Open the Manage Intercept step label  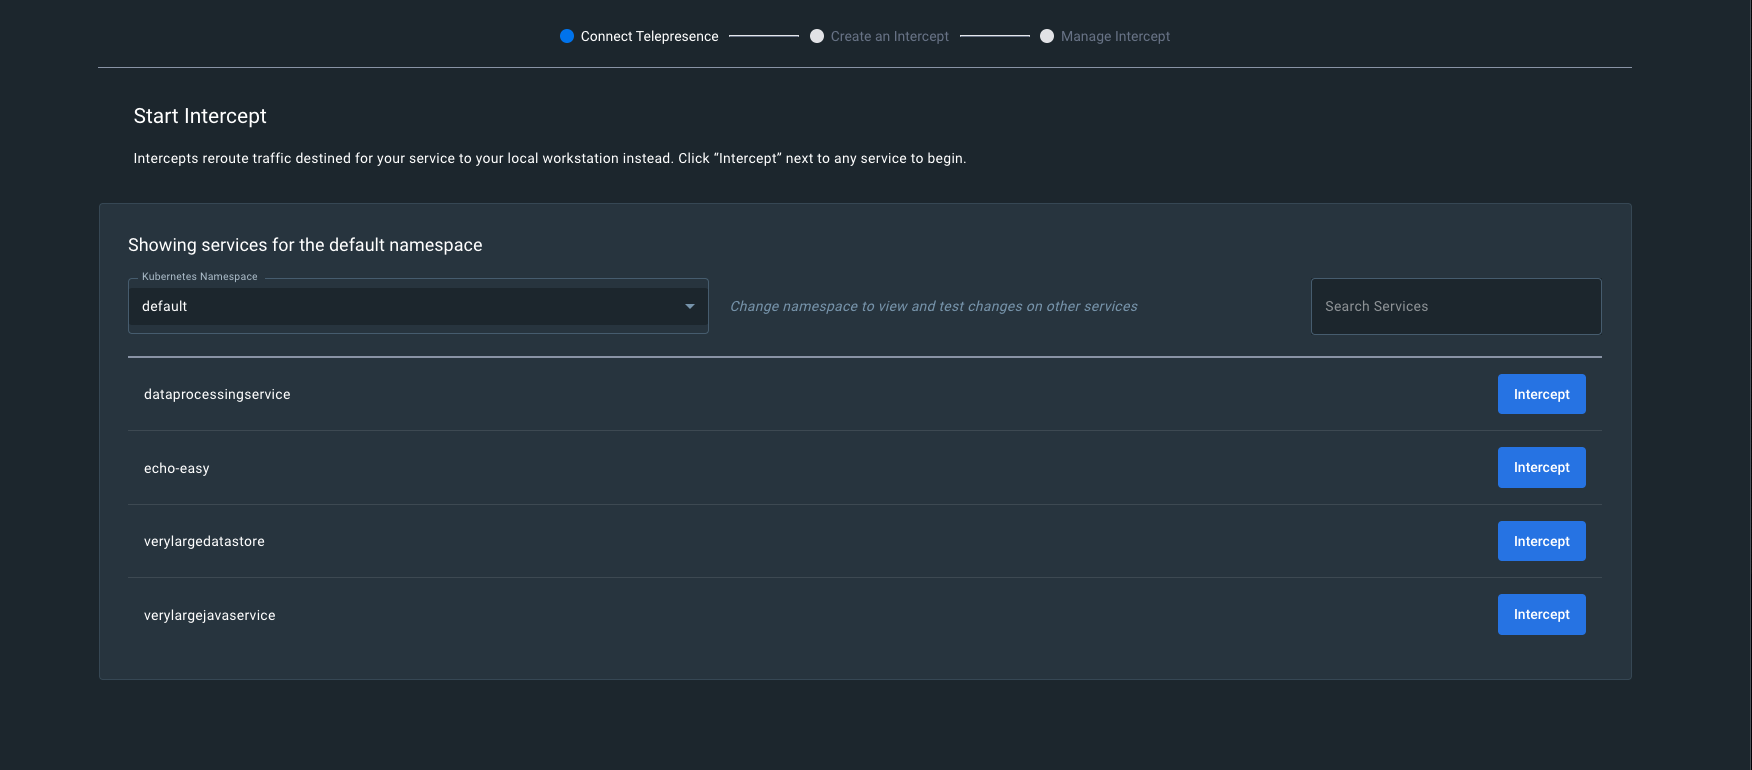pos(1115,36)
